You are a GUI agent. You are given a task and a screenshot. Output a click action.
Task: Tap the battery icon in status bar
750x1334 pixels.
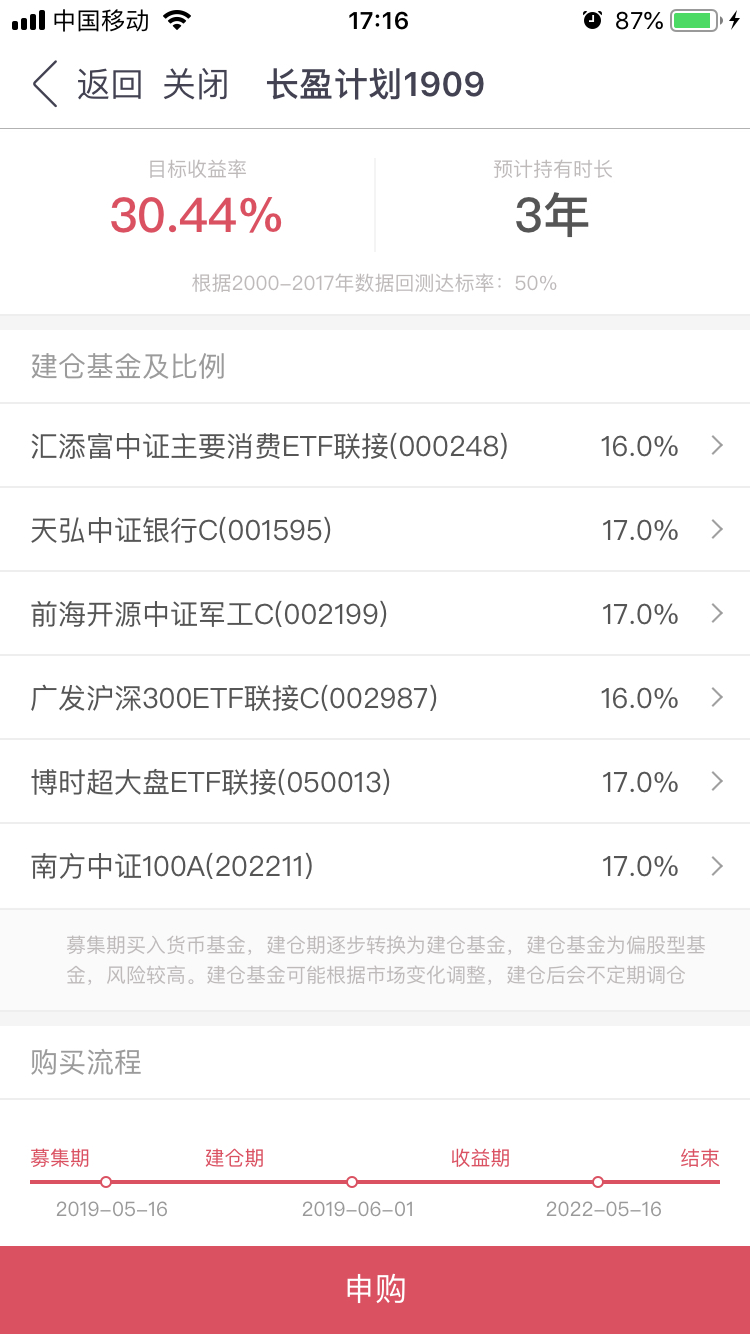pyautogui.click(x=697, y=21)
